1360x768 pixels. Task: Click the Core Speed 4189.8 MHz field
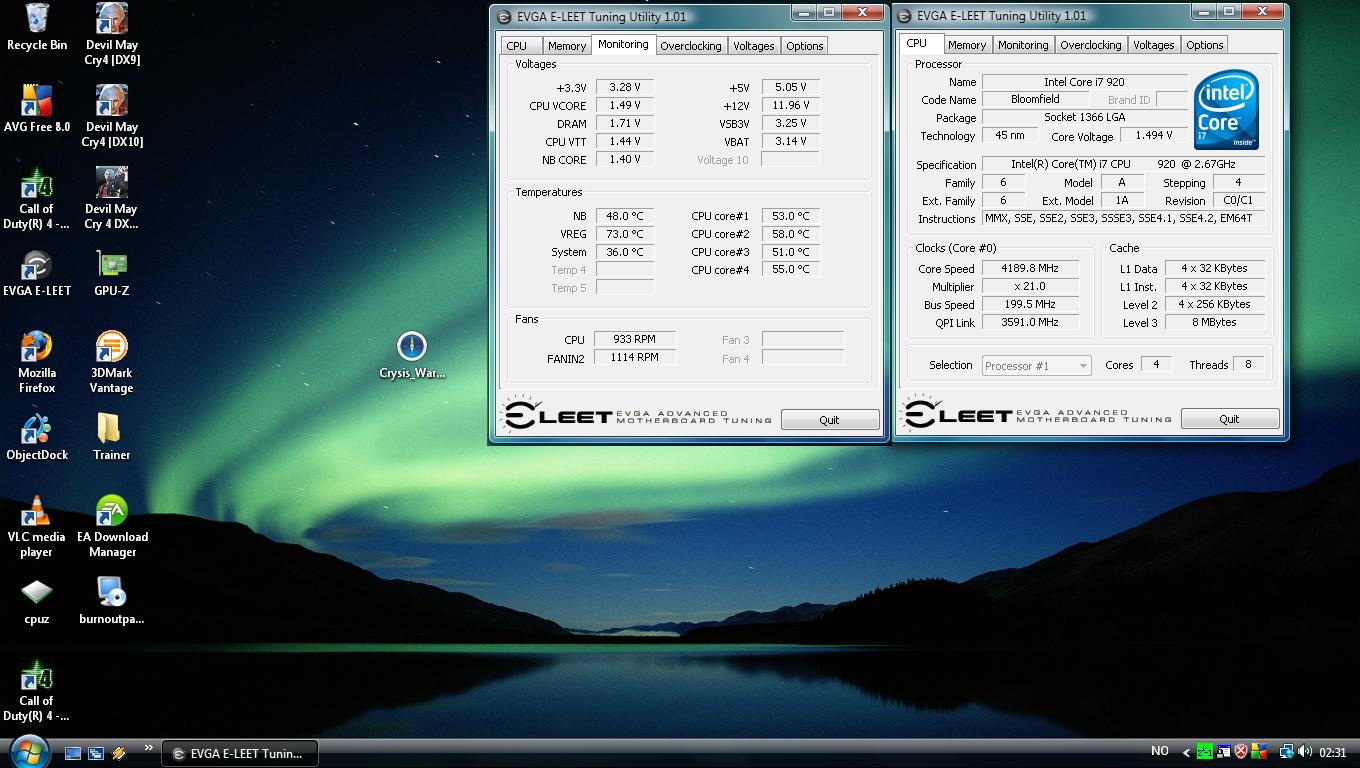click(x=1029, y=269)
